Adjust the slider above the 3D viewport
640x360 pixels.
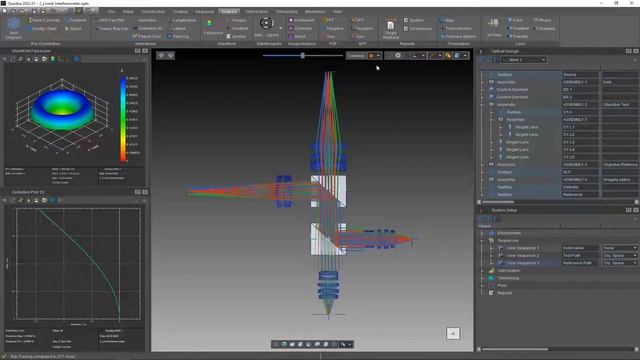[302, 56]
